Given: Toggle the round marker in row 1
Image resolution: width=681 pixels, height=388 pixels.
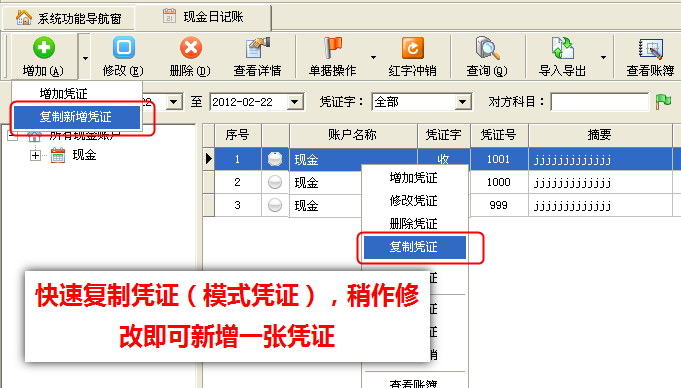Looking at the screenshot, I should 274,159.
